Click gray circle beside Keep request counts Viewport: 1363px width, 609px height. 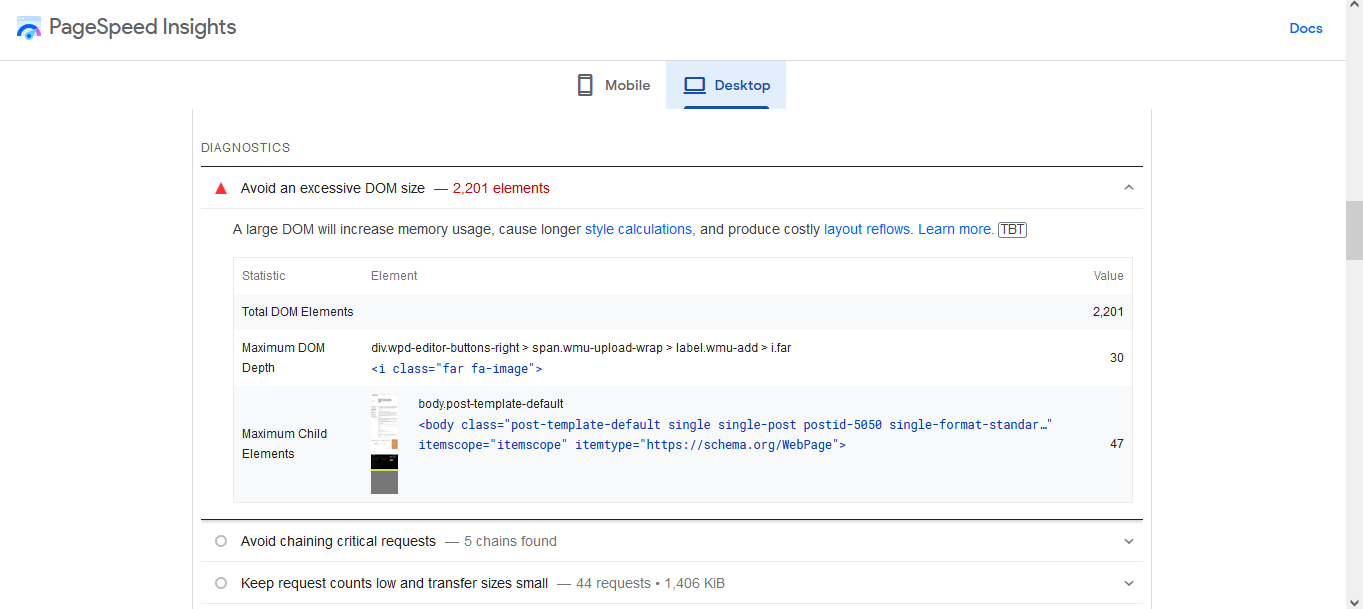(x=221, y=583)
